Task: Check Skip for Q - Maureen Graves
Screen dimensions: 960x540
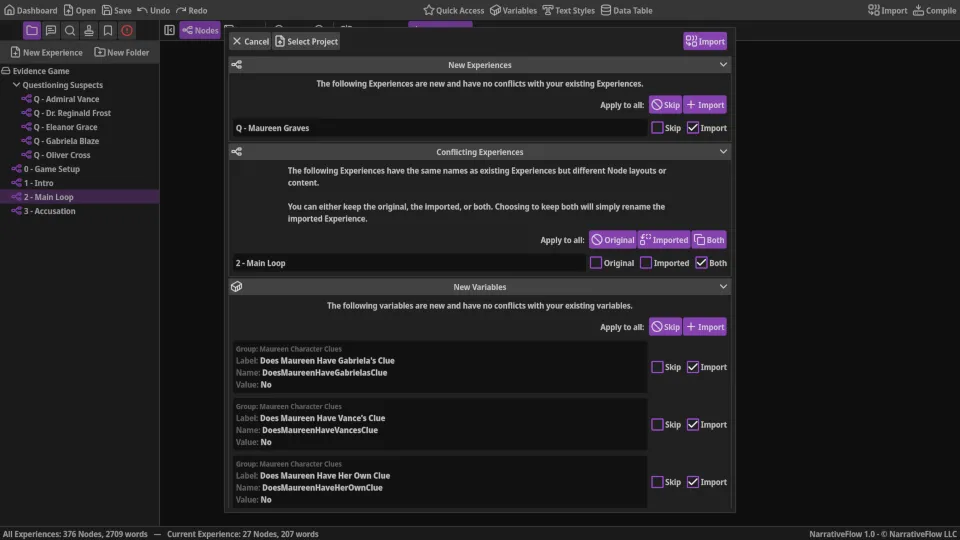Action: point(657,128)
